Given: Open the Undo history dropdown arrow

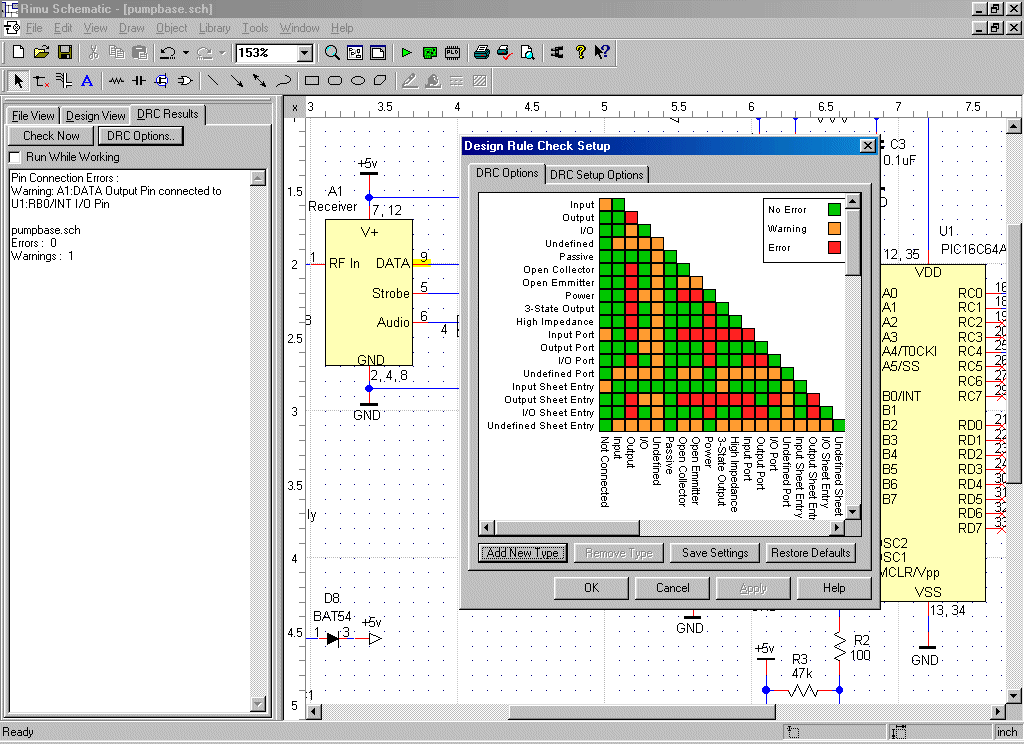Looking at the screenshot, I should coord(185,53).
